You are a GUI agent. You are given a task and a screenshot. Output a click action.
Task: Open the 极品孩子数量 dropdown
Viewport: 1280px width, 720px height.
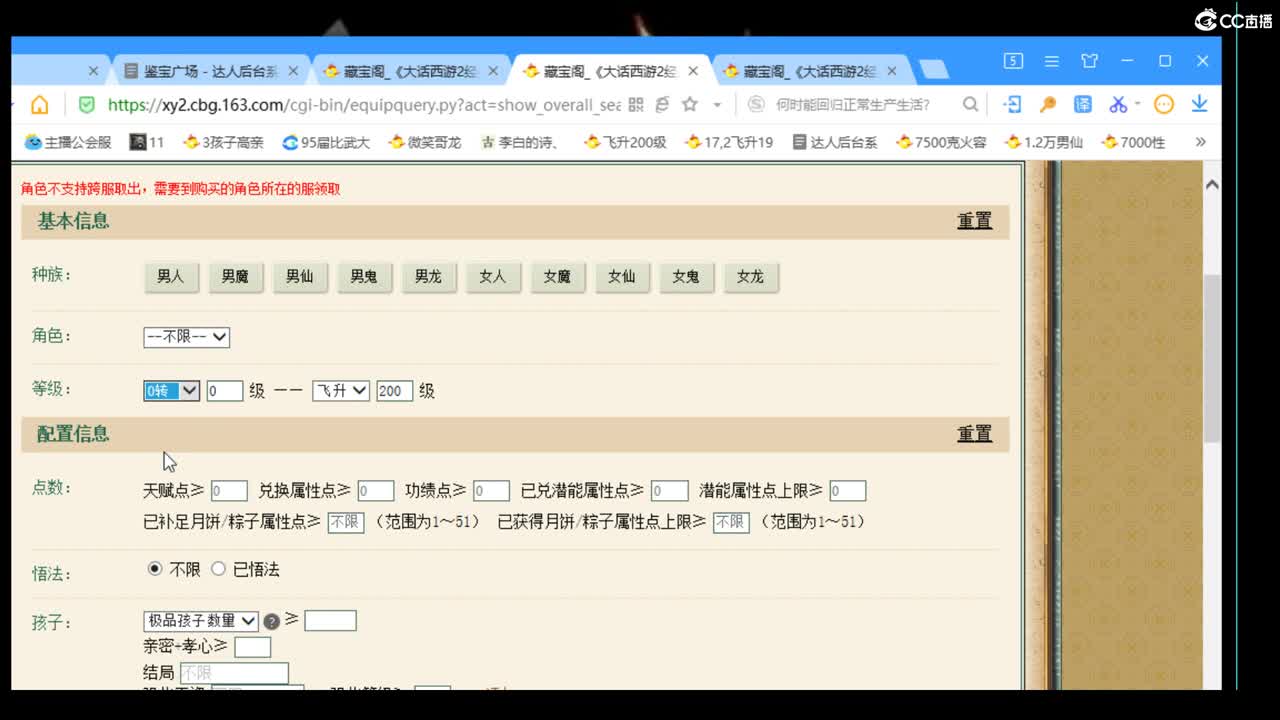[201, 621]
